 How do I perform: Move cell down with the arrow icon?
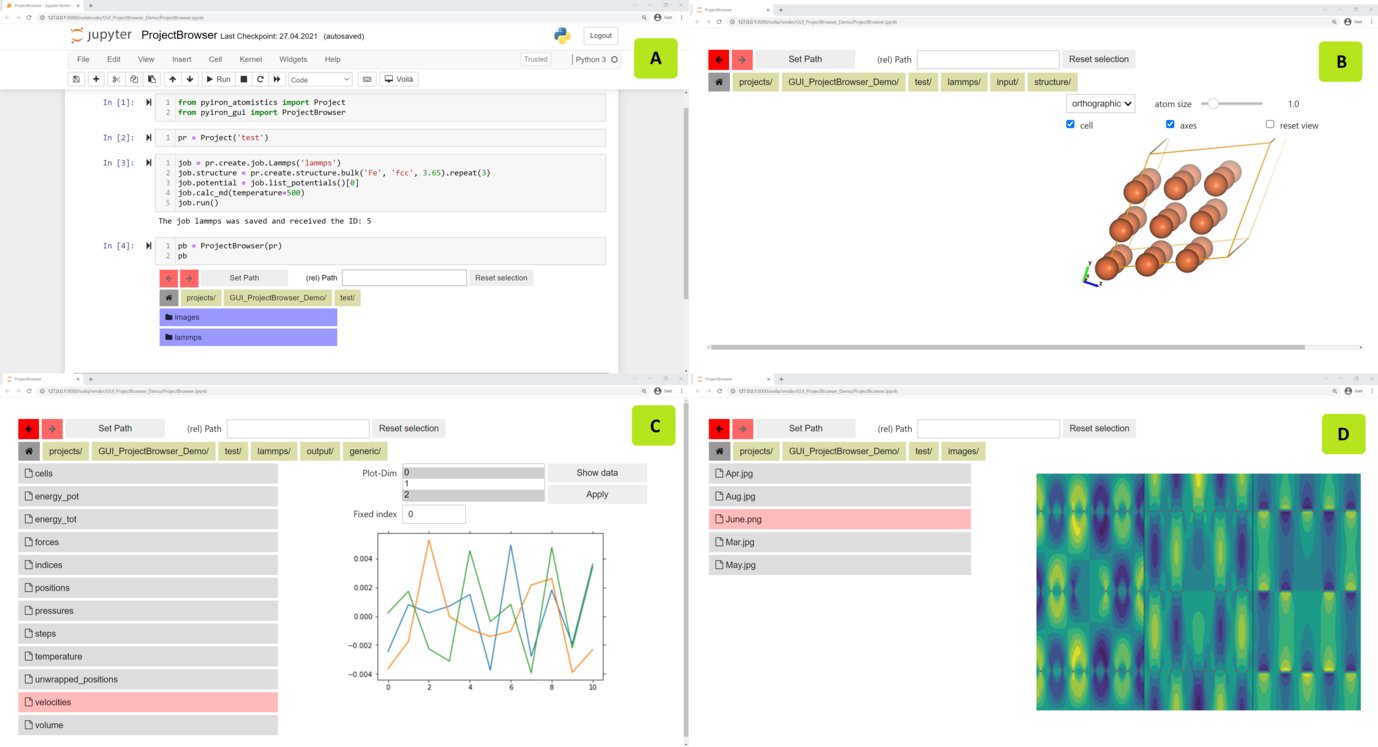point(189,79)
